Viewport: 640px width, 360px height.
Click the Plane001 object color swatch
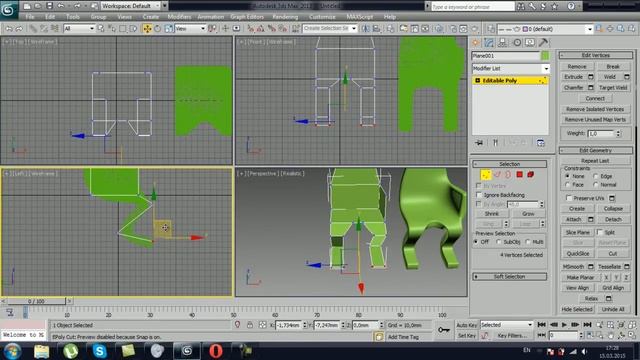[545, 56]
